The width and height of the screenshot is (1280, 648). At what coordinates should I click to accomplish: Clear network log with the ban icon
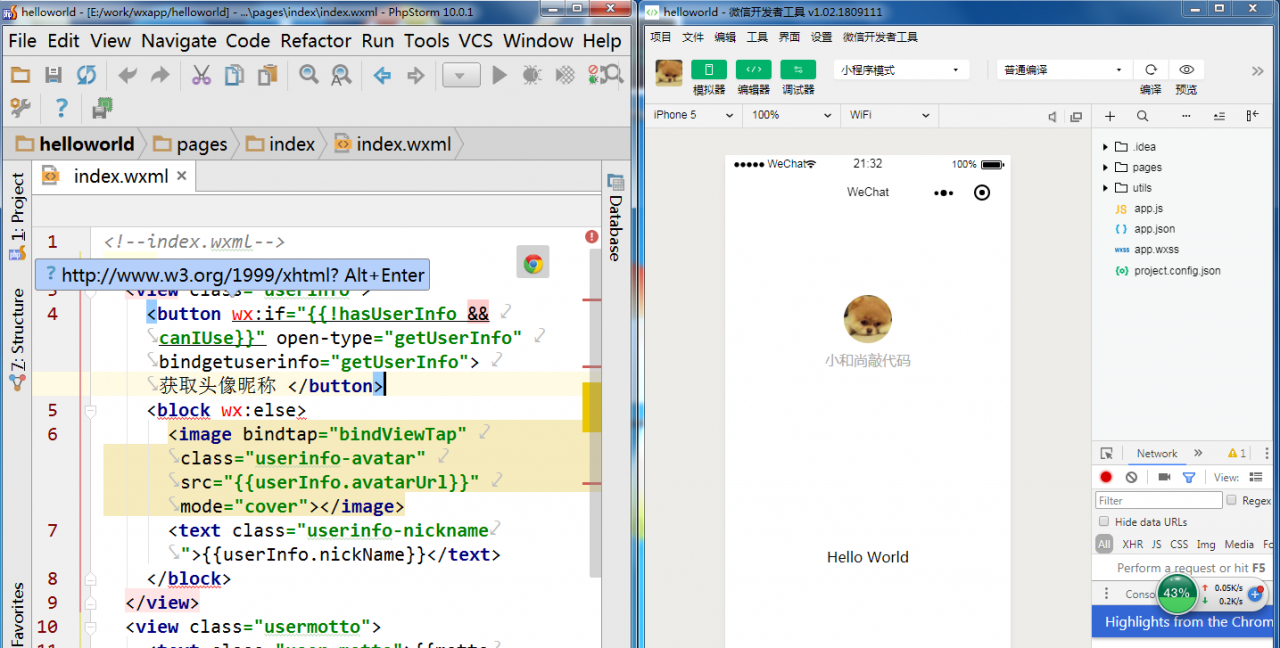[x=1131, y=478]
